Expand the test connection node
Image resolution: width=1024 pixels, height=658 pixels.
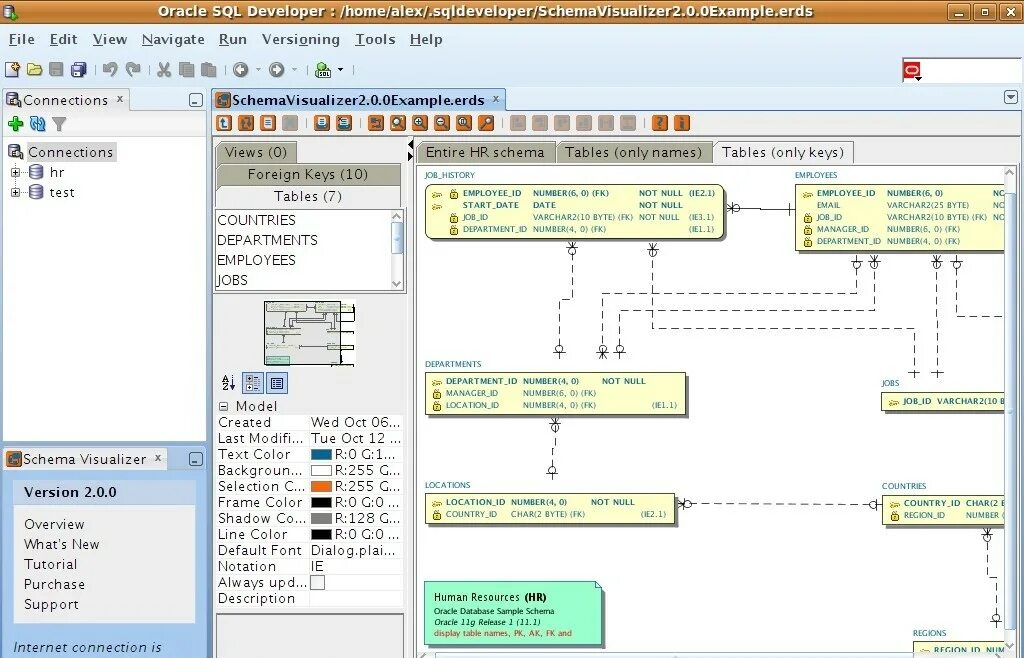click(16, 193)
